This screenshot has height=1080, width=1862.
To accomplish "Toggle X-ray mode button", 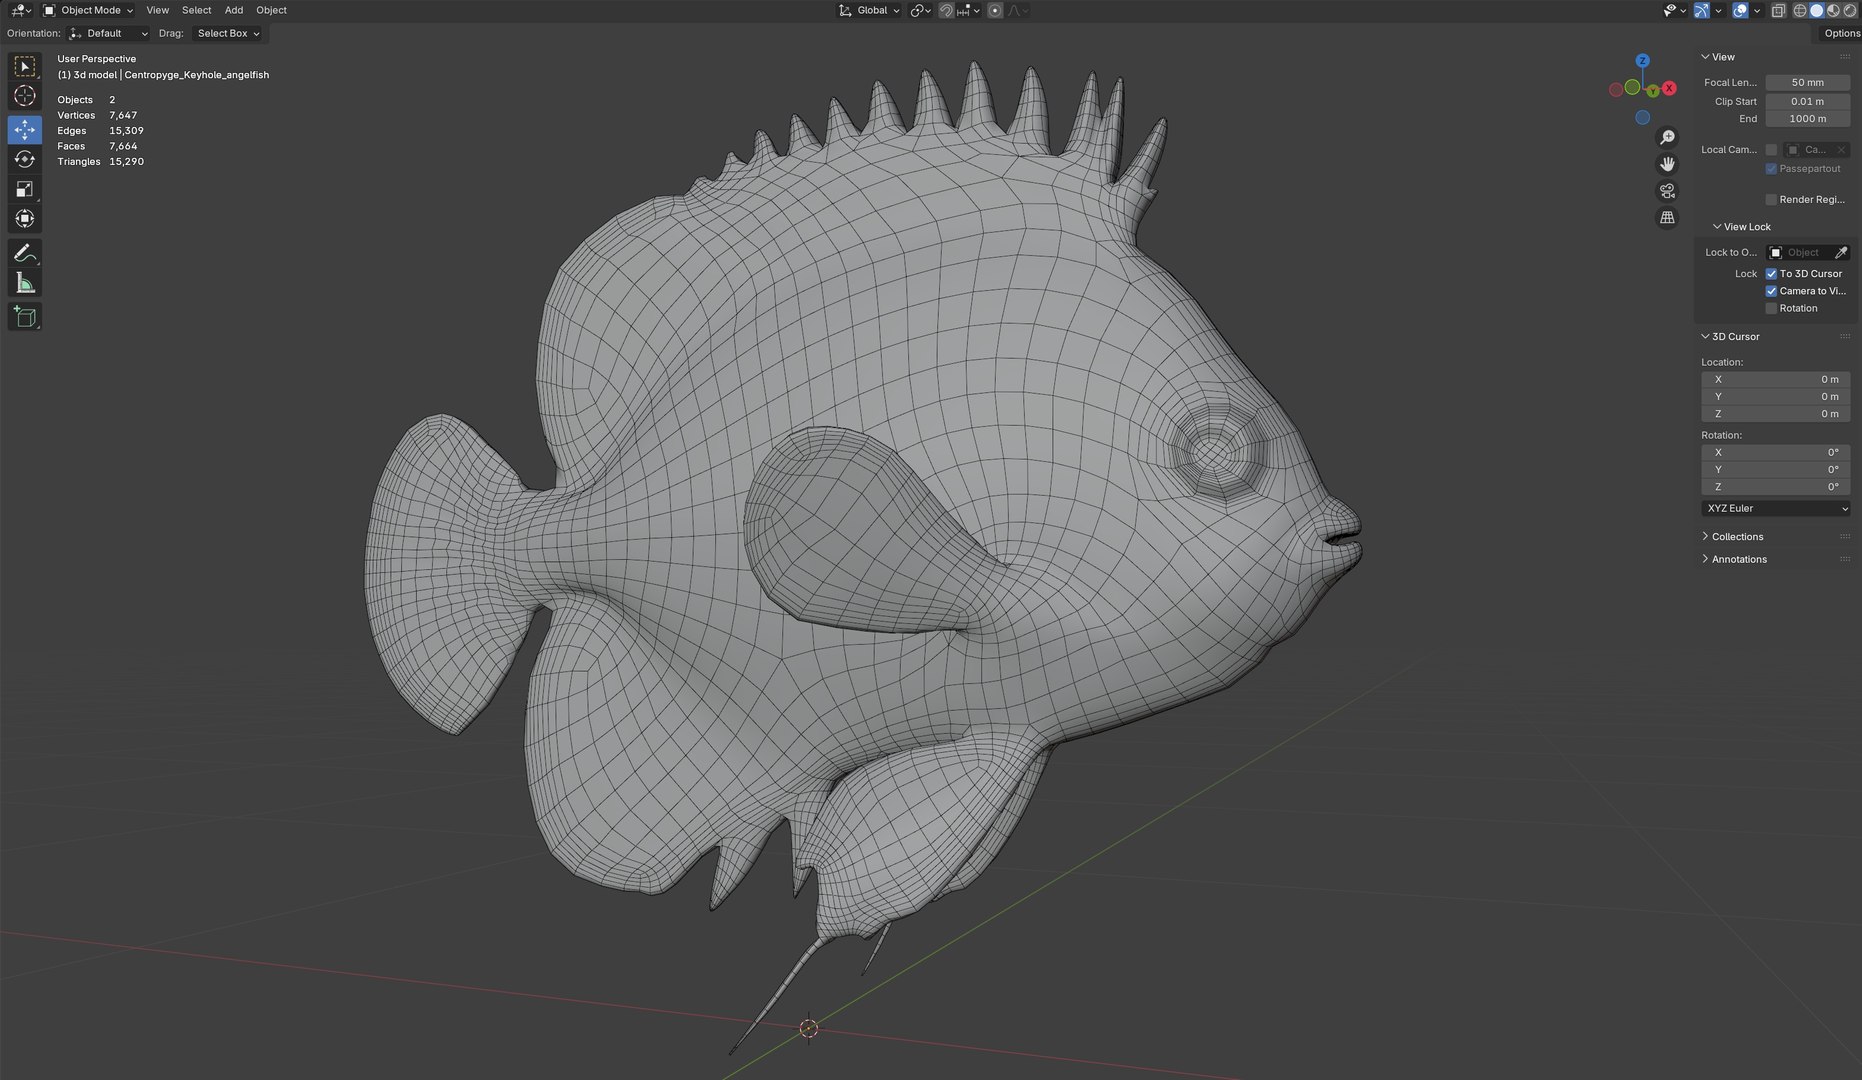I will point(1778,10).
